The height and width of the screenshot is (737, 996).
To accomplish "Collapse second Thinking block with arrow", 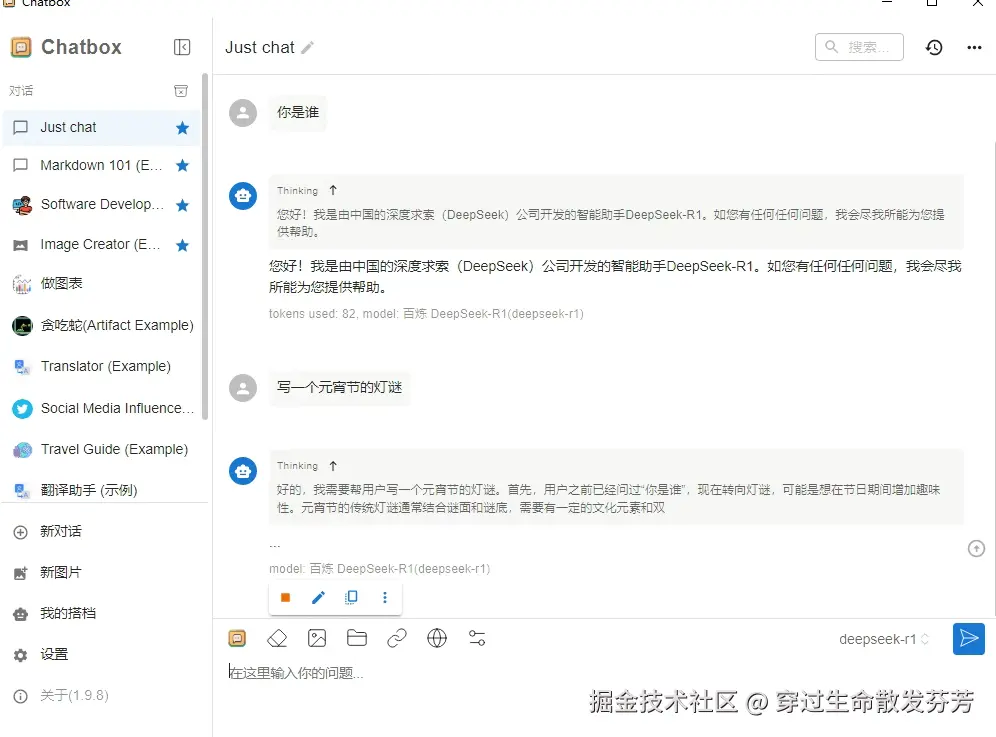I will tap(333, 466).
